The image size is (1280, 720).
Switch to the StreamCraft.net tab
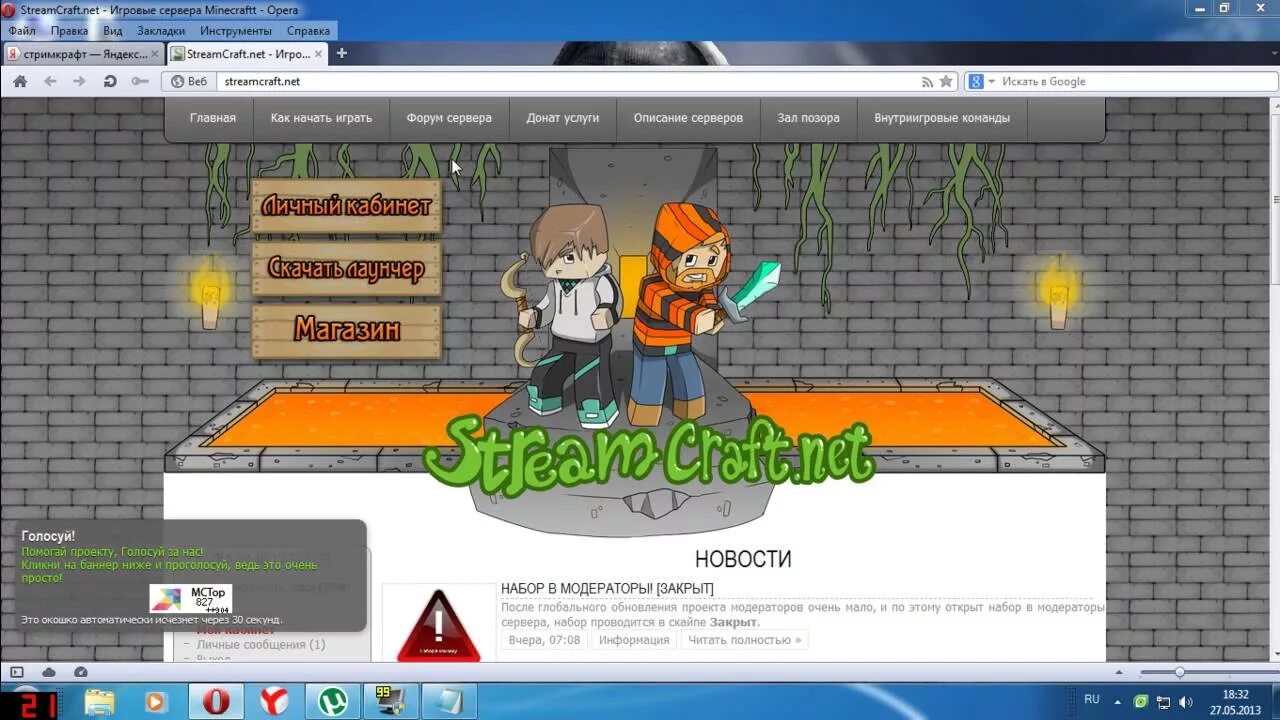(247, 54)
